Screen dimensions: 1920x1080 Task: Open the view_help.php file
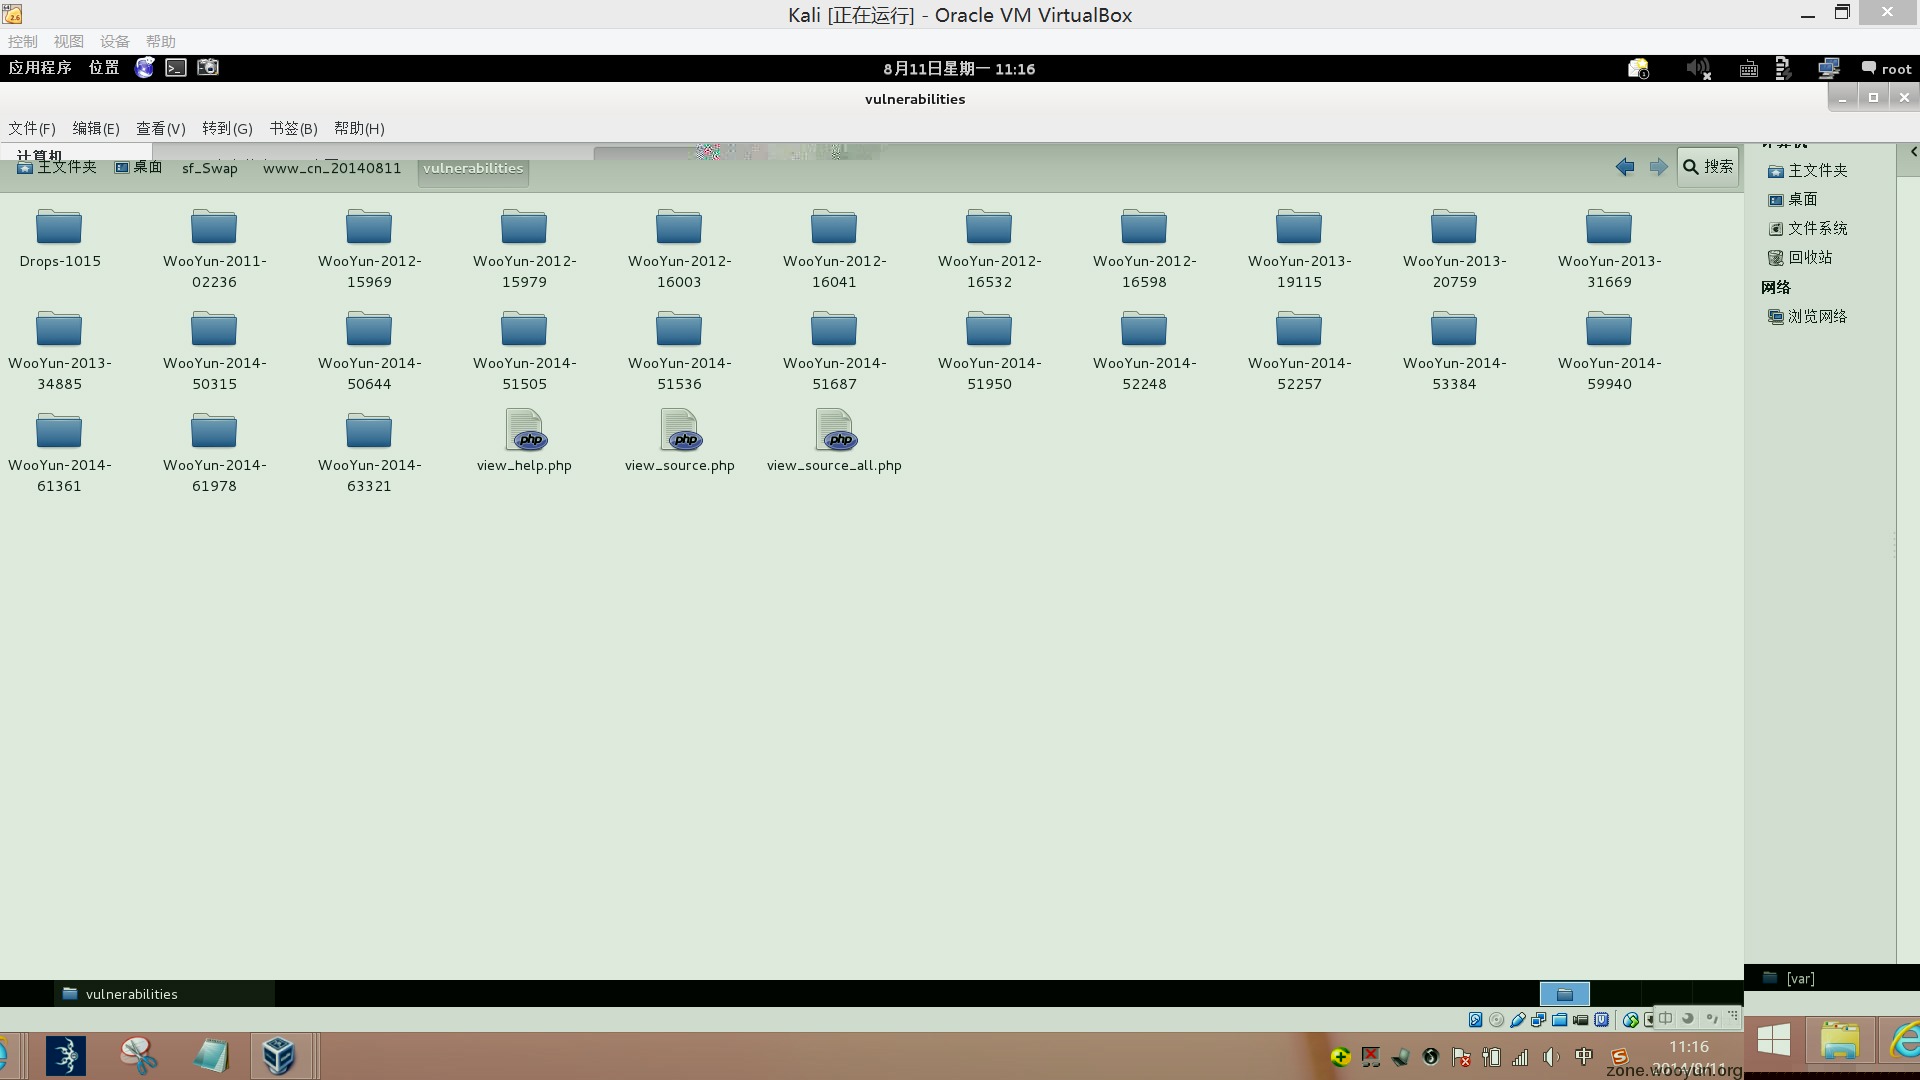524,431
